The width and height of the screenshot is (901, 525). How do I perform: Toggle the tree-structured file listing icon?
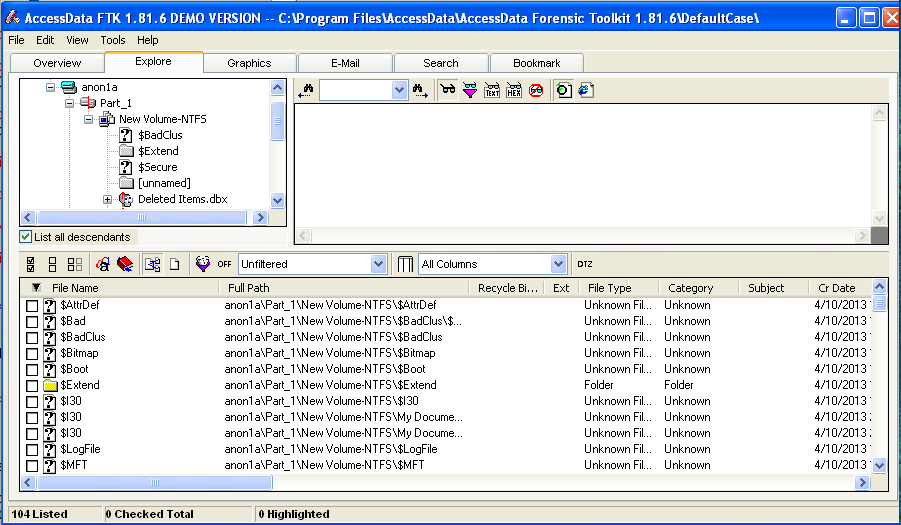coord(152,264)
